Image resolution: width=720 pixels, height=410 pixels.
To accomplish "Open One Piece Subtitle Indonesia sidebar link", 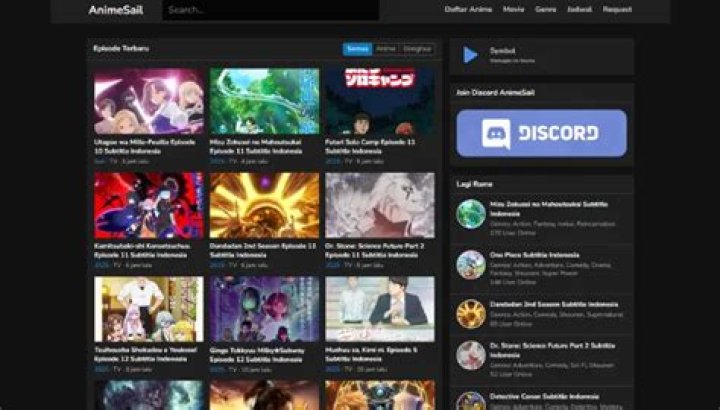I will 534,255.
